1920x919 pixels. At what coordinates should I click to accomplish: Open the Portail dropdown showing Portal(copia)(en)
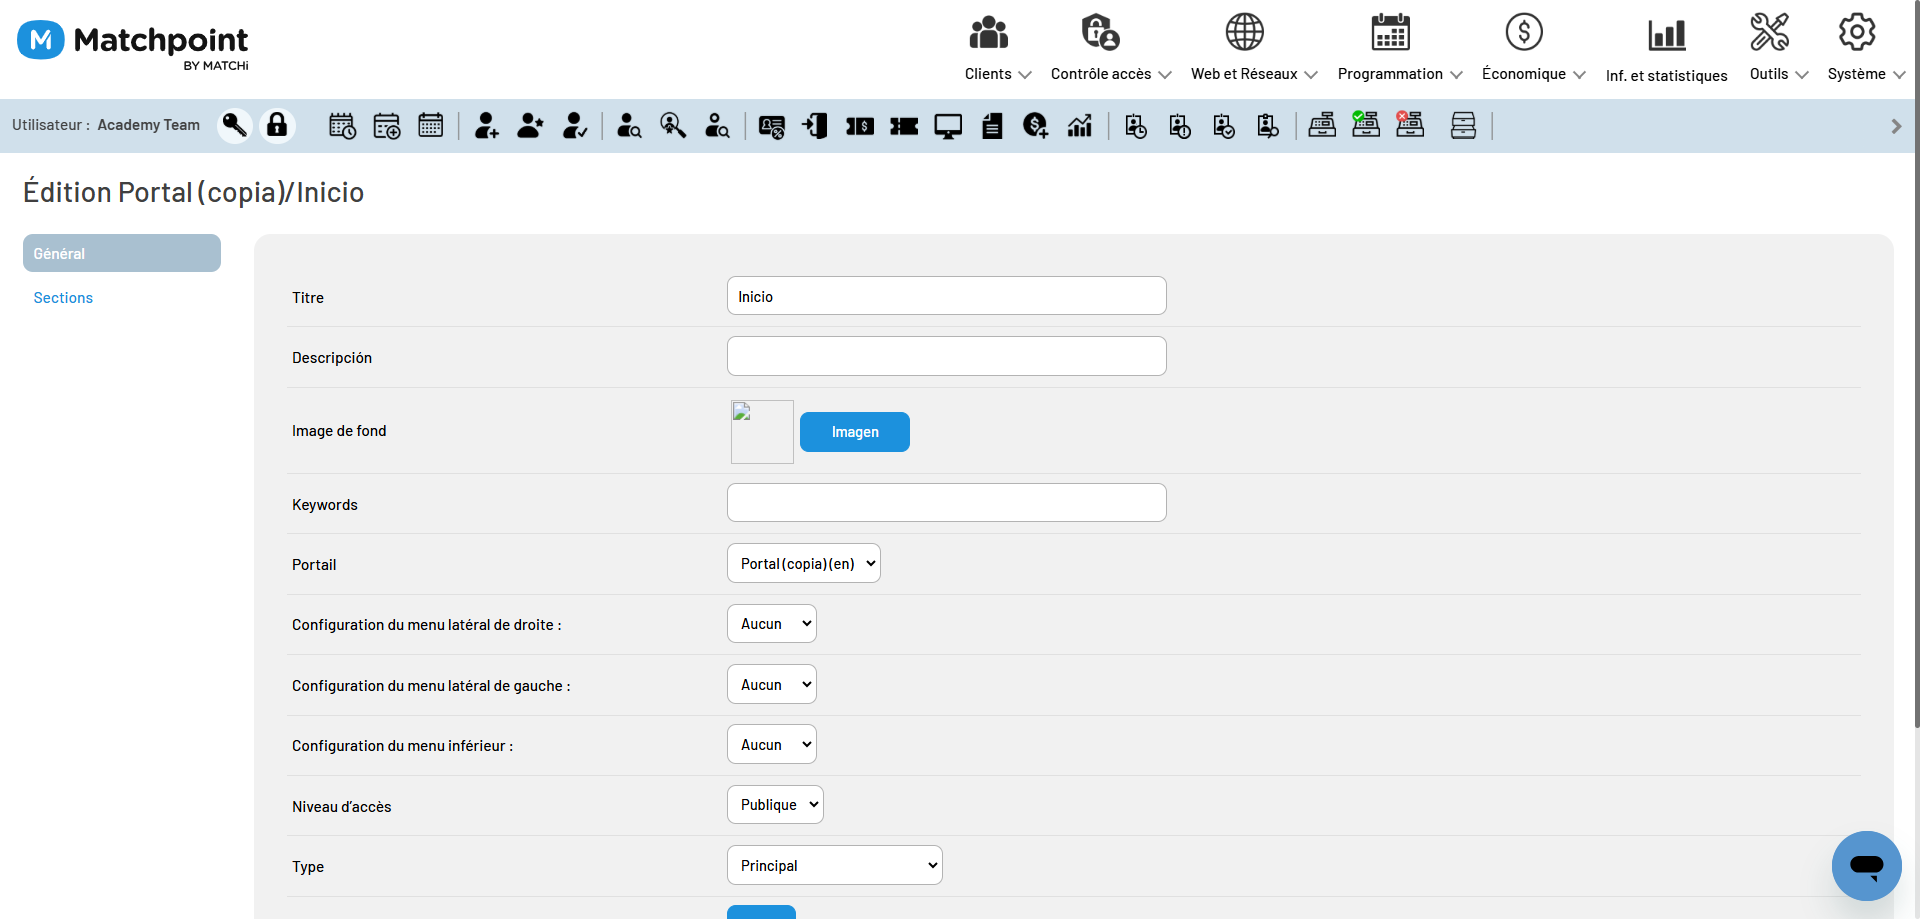803,563
